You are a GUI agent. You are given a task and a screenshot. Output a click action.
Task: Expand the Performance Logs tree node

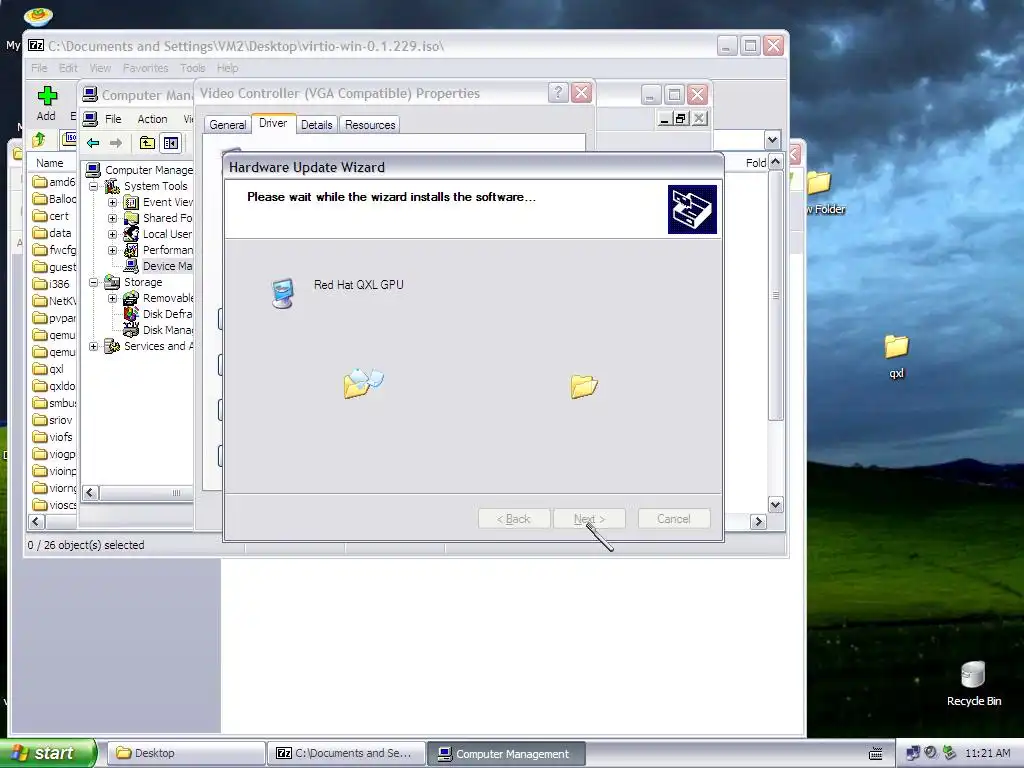tap(112, 250)
